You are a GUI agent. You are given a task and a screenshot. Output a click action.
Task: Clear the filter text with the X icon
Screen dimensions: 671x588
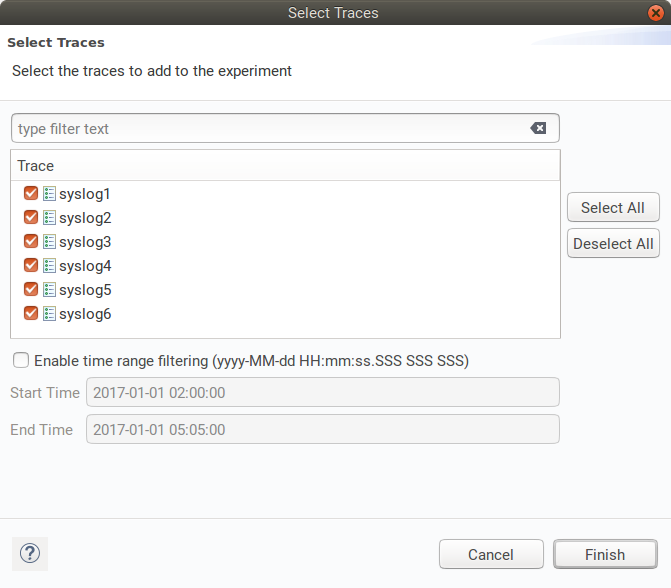tap(538, 128)
